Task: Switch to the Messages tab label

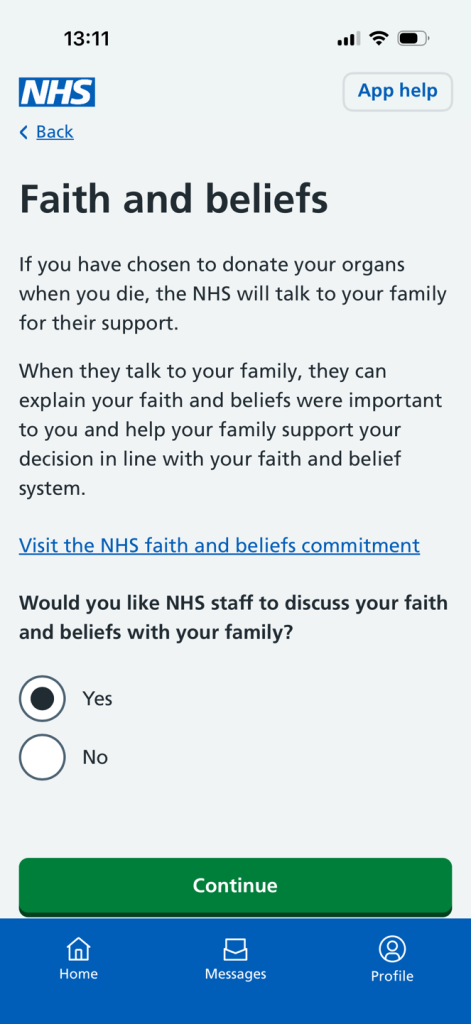Action: tap(235, 974)
